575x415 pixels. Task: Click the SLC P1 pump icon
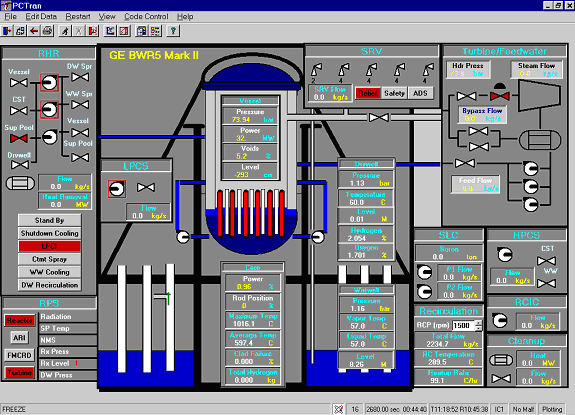pyautogui.click(x=425, y=272)
